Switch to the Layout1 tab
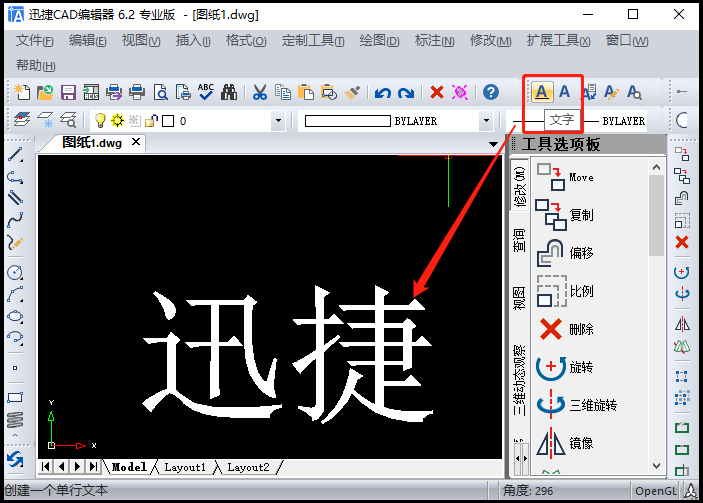 (185, 467)
